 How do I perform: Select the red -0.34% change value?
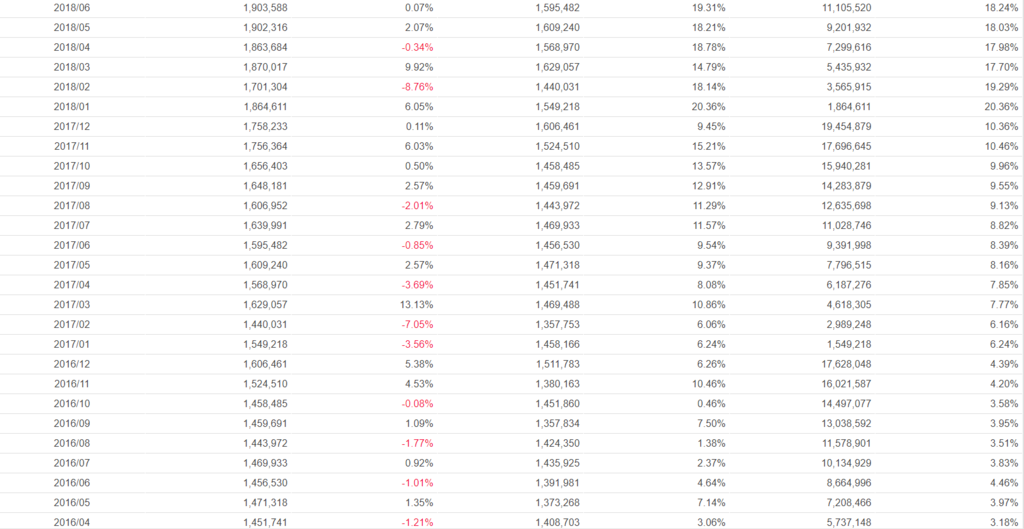[x=417, y=47]
